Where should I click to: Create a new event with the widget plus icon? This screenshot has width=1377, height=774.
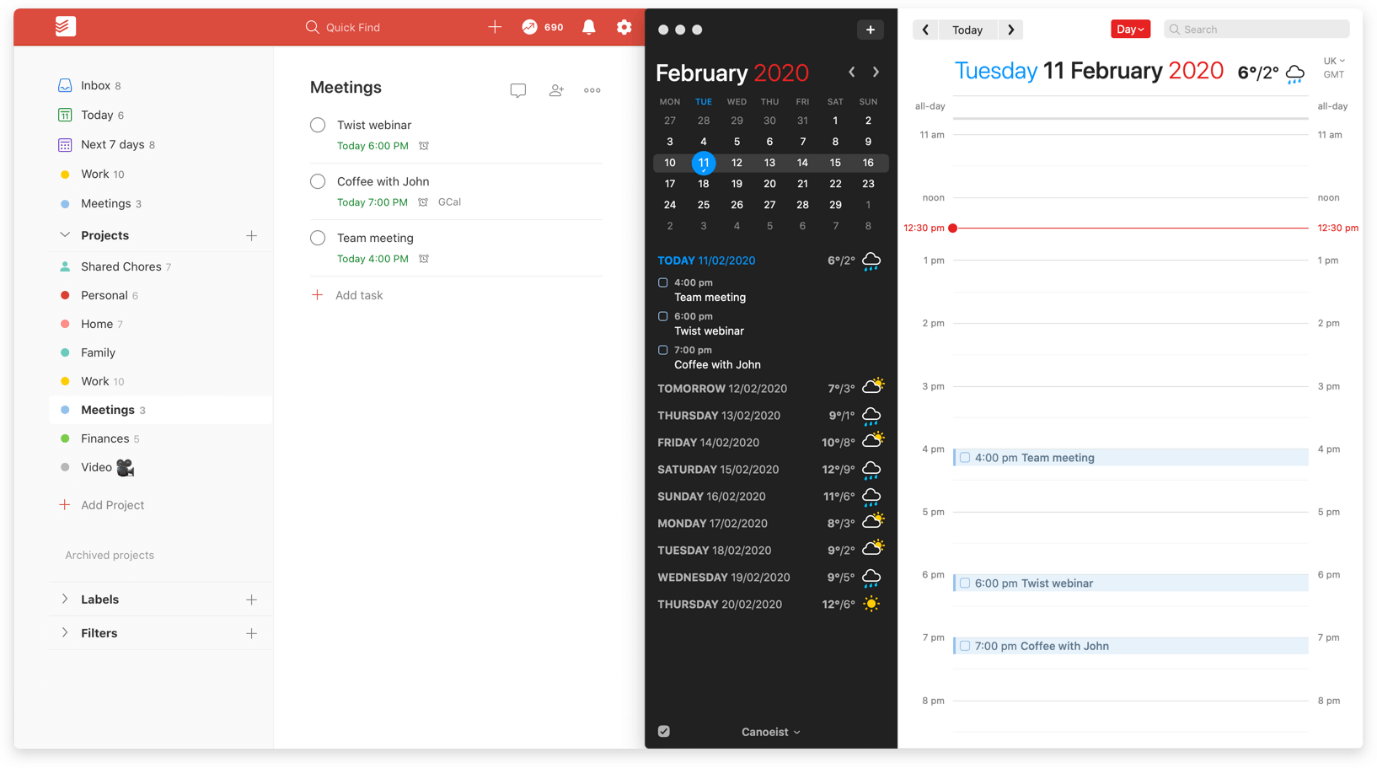[870, 29]
